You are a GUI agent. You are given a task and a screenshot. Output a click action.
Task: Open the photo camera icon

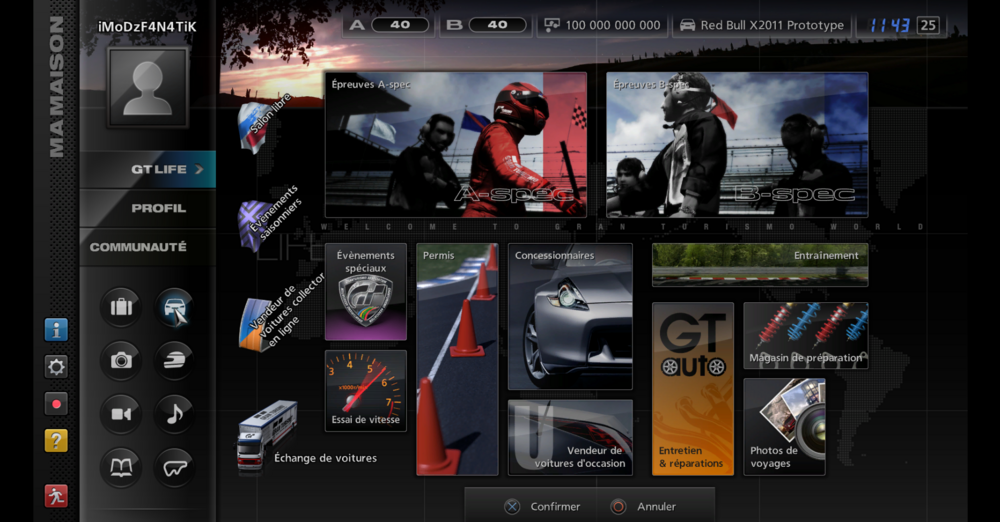[x=121, y=361]
